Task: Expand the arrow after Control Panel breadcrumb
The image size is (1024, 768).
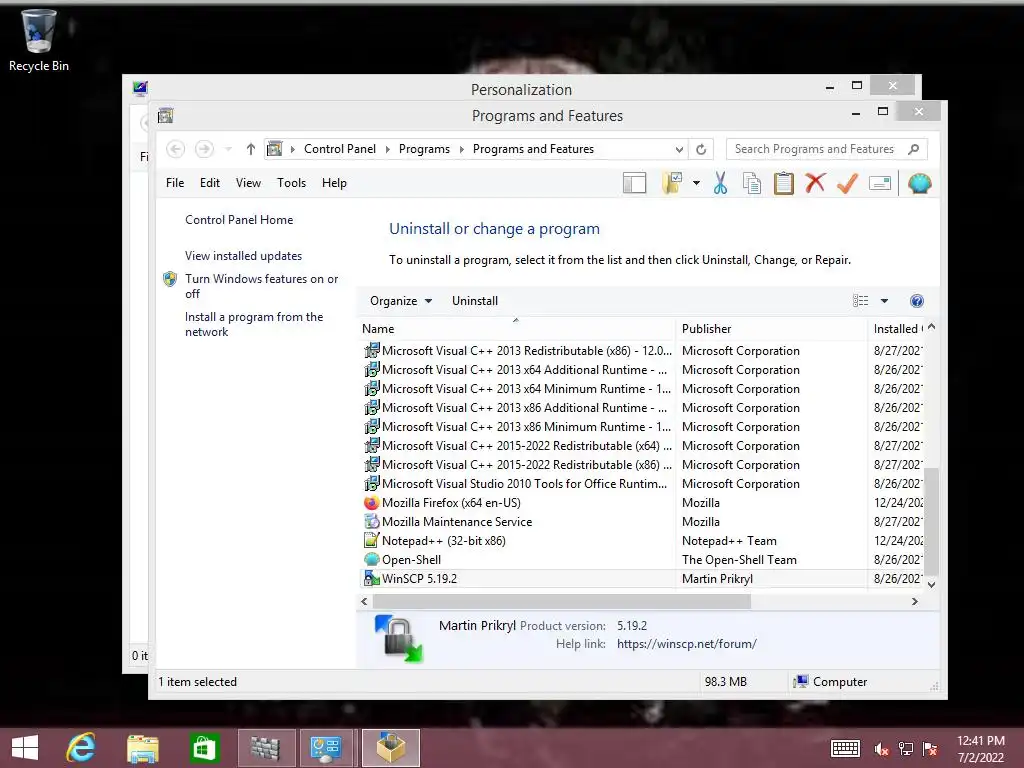Action: pos(387,150)
